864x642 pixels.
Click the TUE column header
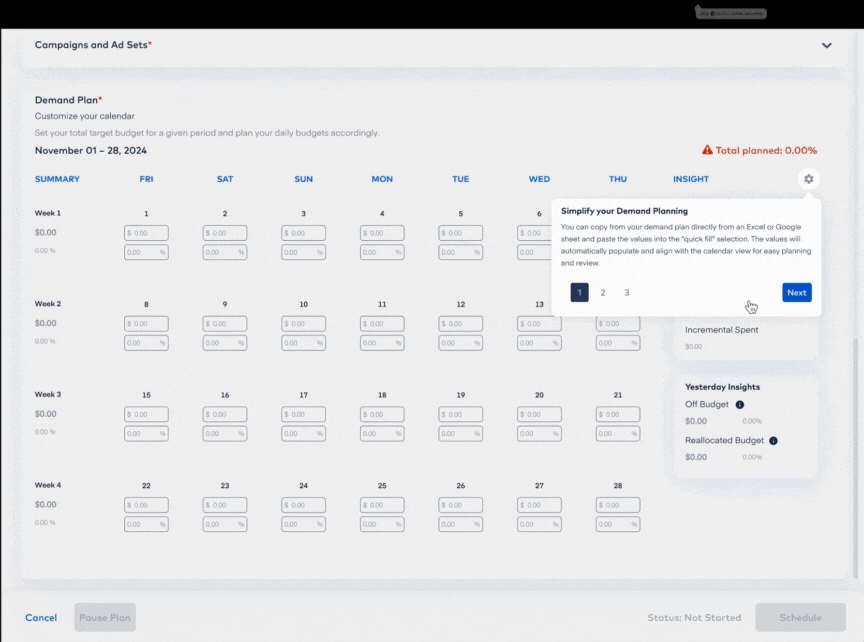click(x=461, y=179)
